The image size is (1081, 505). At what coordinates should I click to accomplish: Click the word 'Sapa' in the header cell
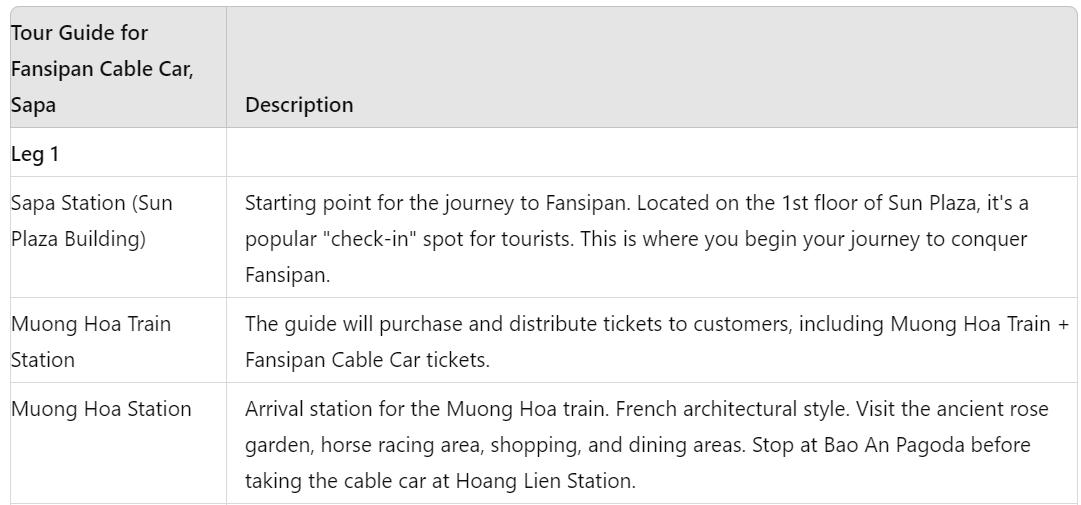(33, 105)
